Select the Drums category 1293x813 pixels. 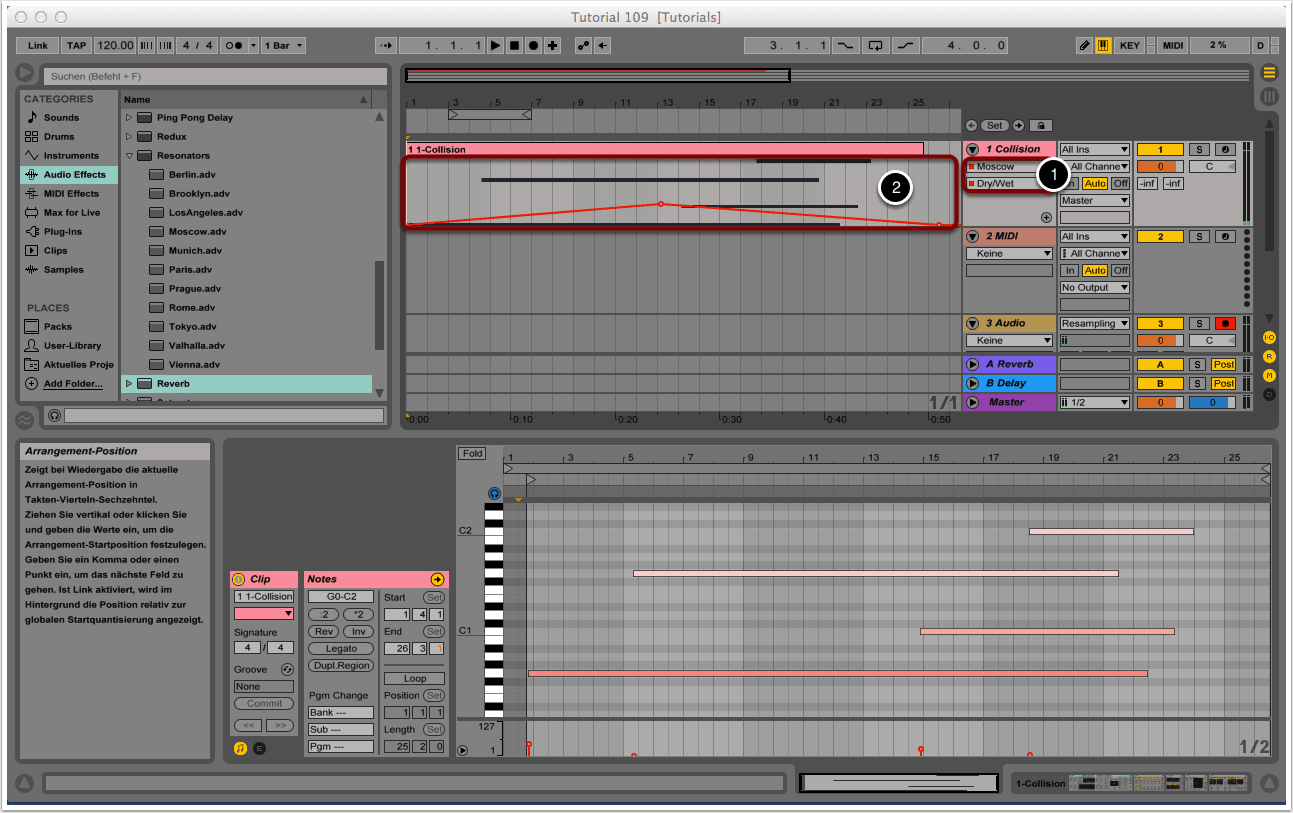58,137
